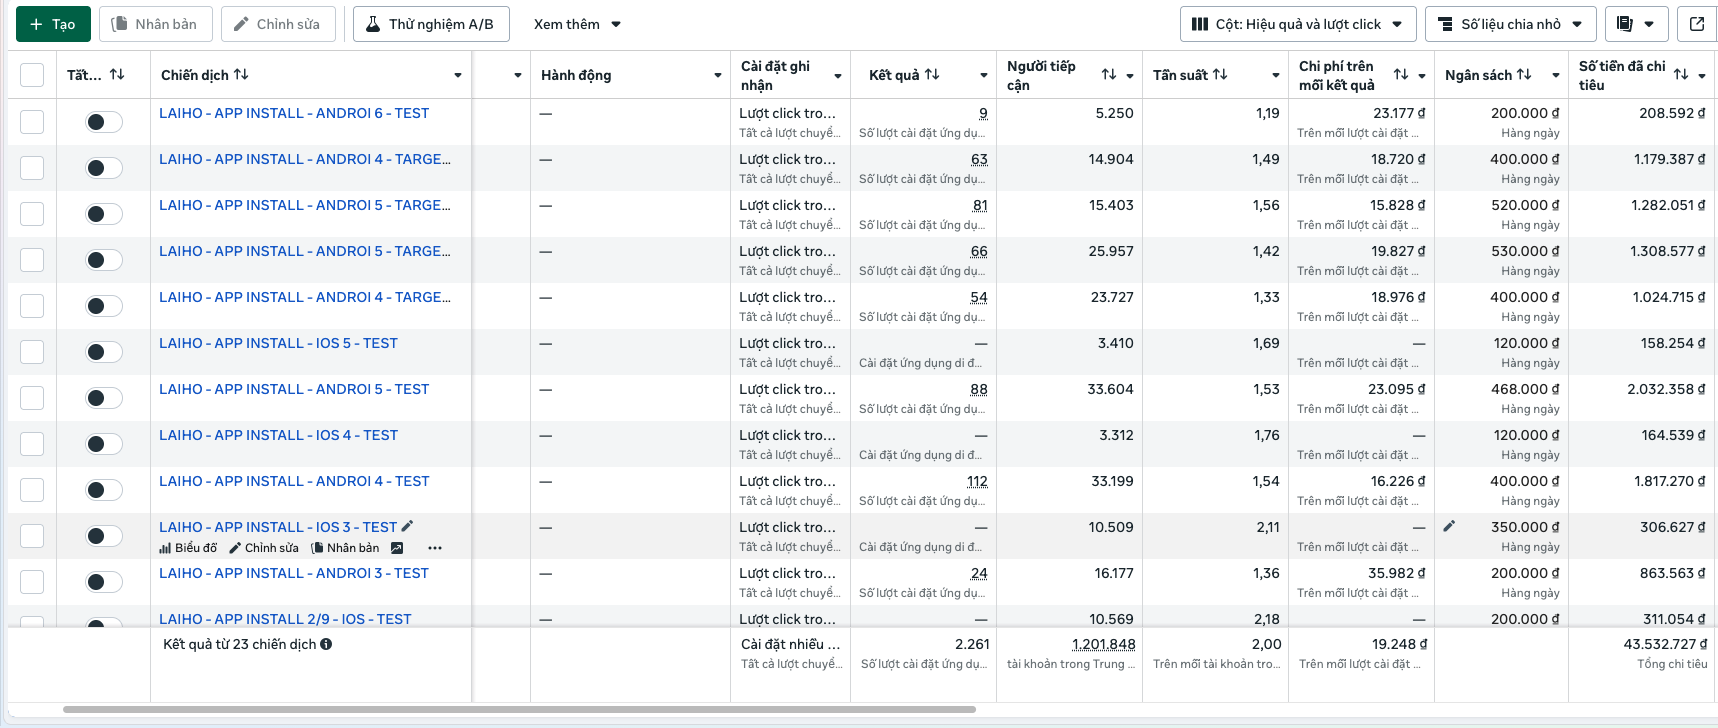Viewport: 1718px width, 728px height.
Task: Select all campaigns with header checkbox
Action: (x=32, y=75)
